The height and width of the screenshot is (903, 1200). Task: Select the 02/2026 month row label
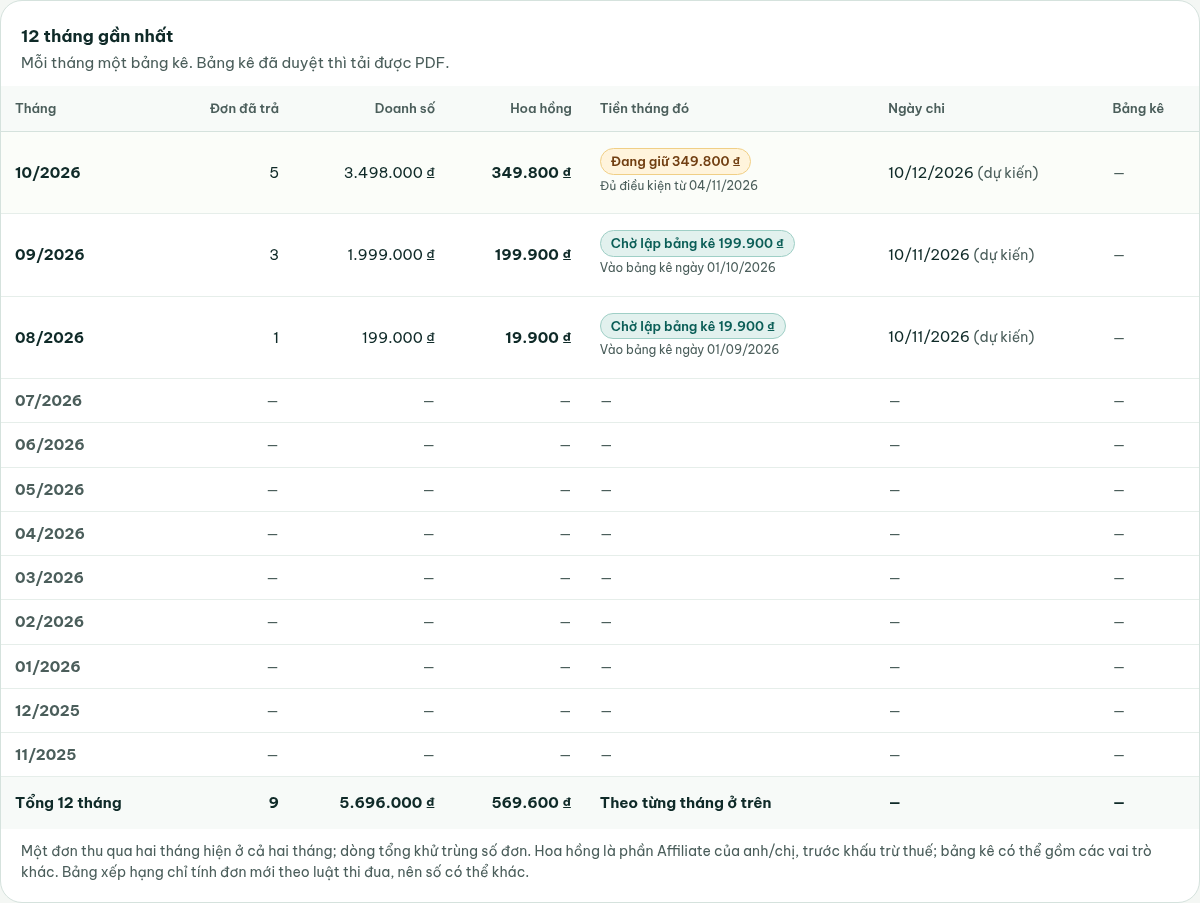click(50, 622)
